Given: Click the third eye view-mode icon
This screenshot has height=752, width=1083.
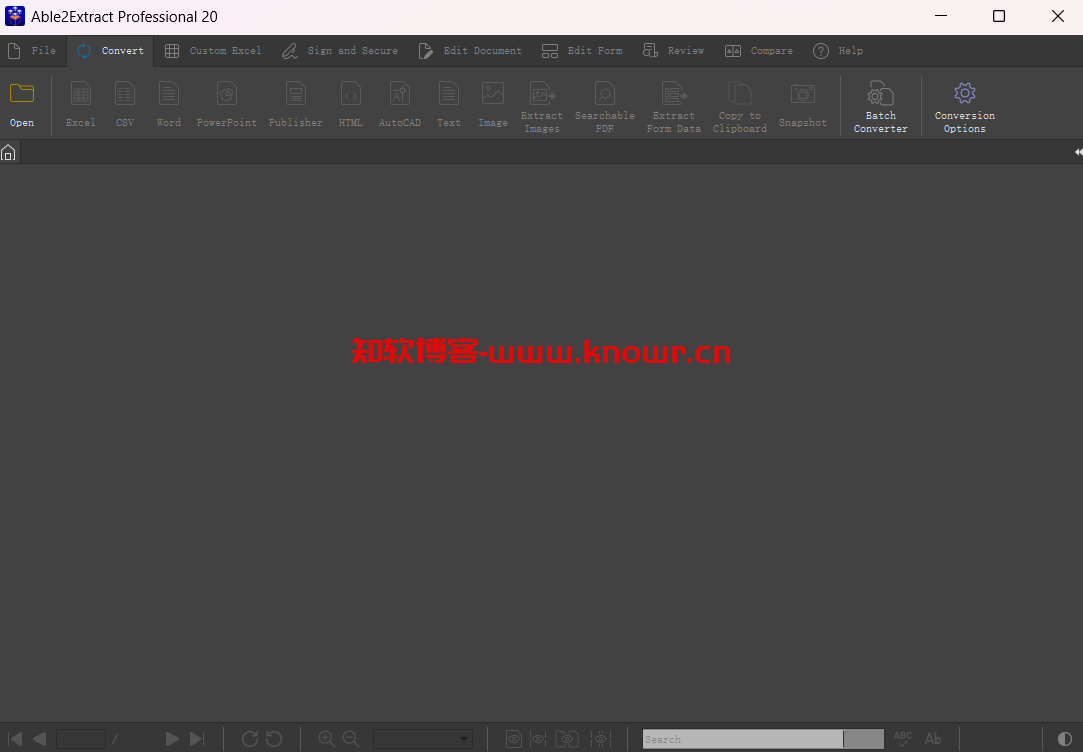Looking at the screenshot, I should (567, 739).
